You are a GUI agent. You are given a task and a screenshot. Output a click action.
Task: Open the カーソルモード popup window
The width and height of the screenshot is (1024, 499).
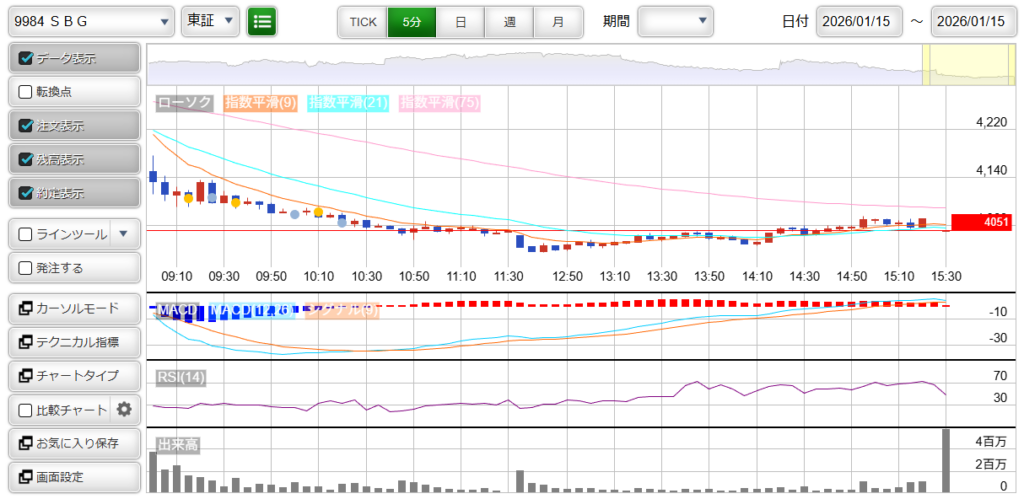[73, 308]
